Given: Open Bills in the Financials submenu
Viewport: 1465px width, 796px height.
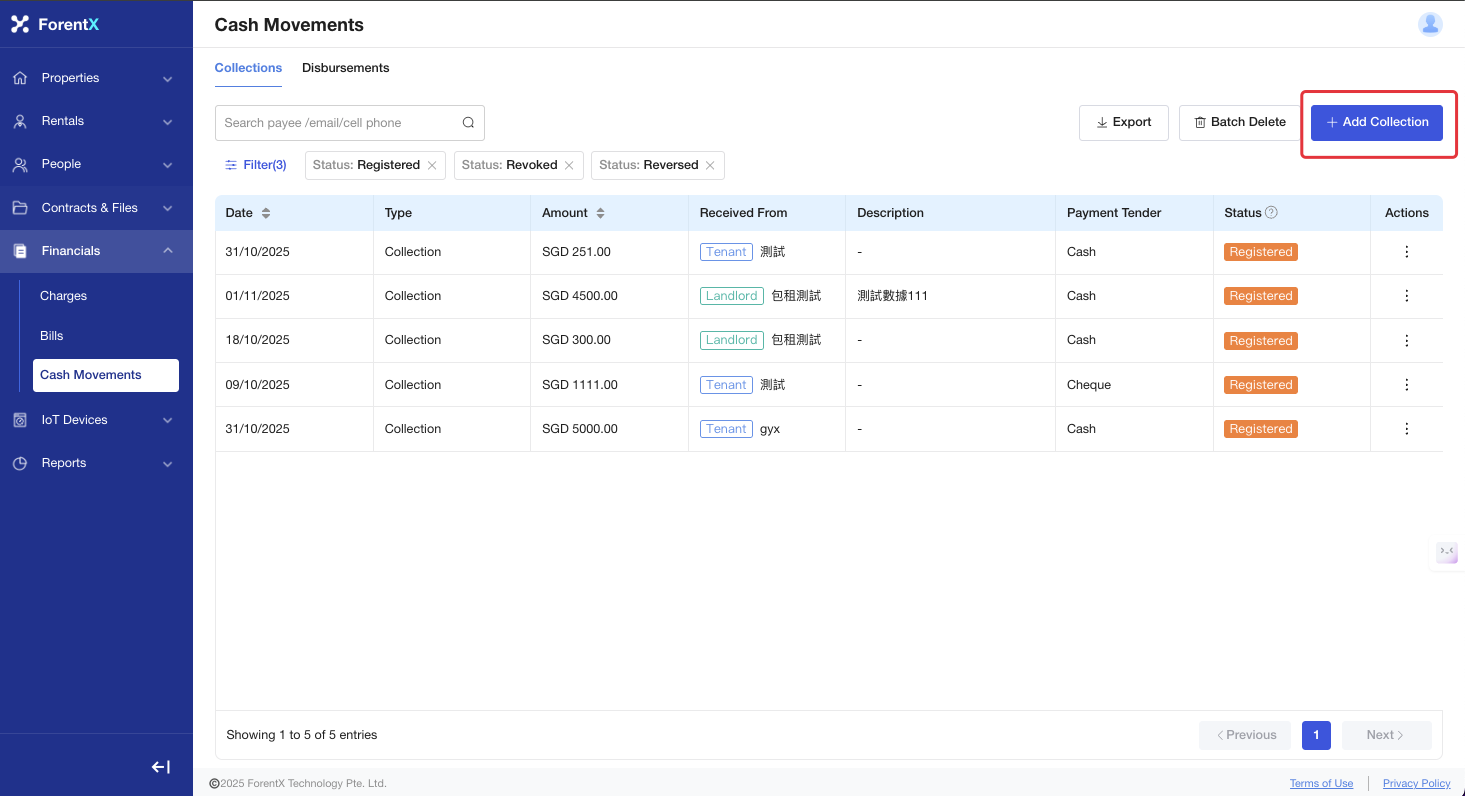Looking at the screenshot, I should coord(52,336).
